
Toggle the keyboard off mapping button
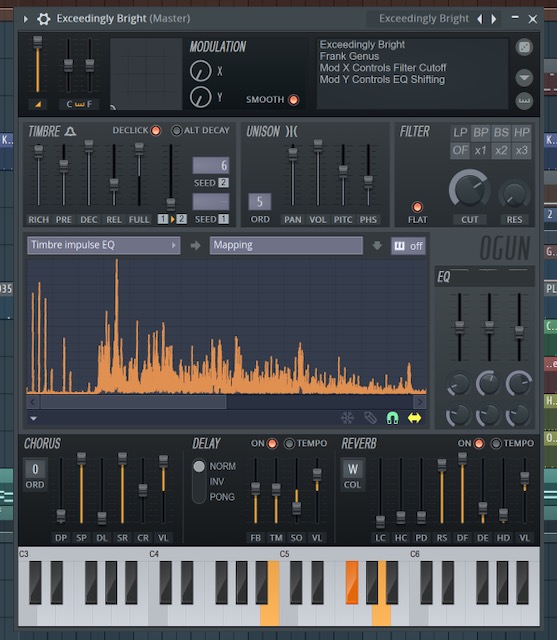click(x=408, y=246)
